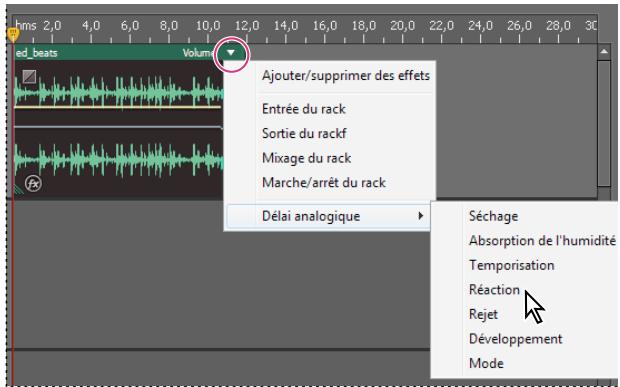Viewport: 620px width, 387px height.
Task: Choose Ajouter/supprimer des effets
Action: 346,76
